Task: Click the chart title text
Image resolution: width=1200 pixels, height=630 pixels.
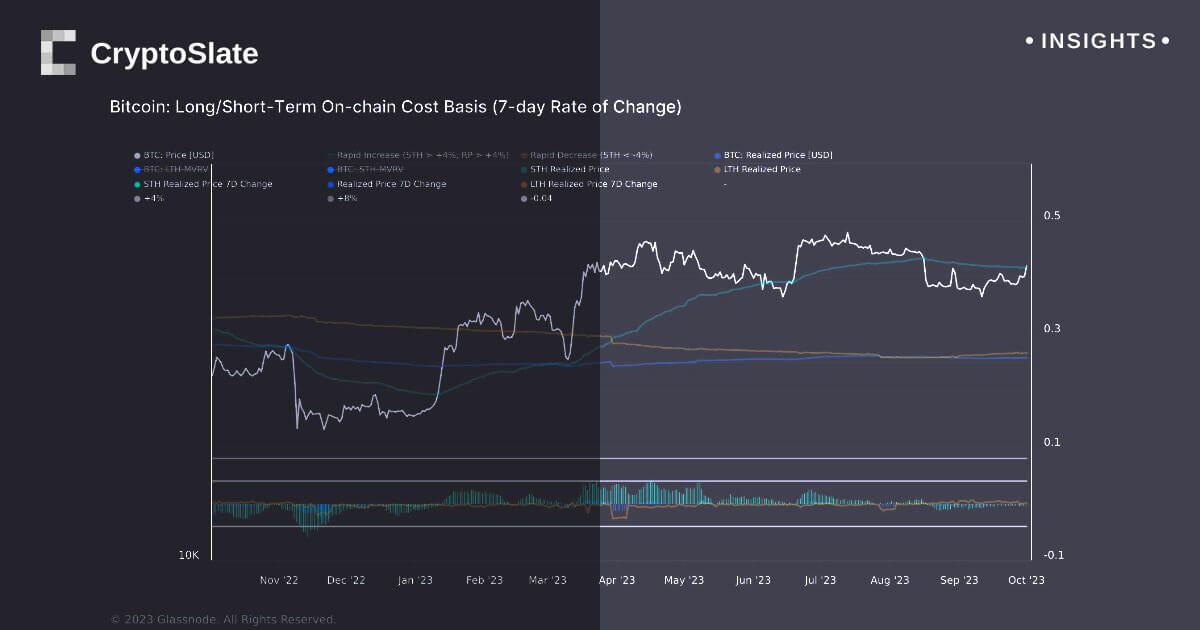Action: [395, 107]
